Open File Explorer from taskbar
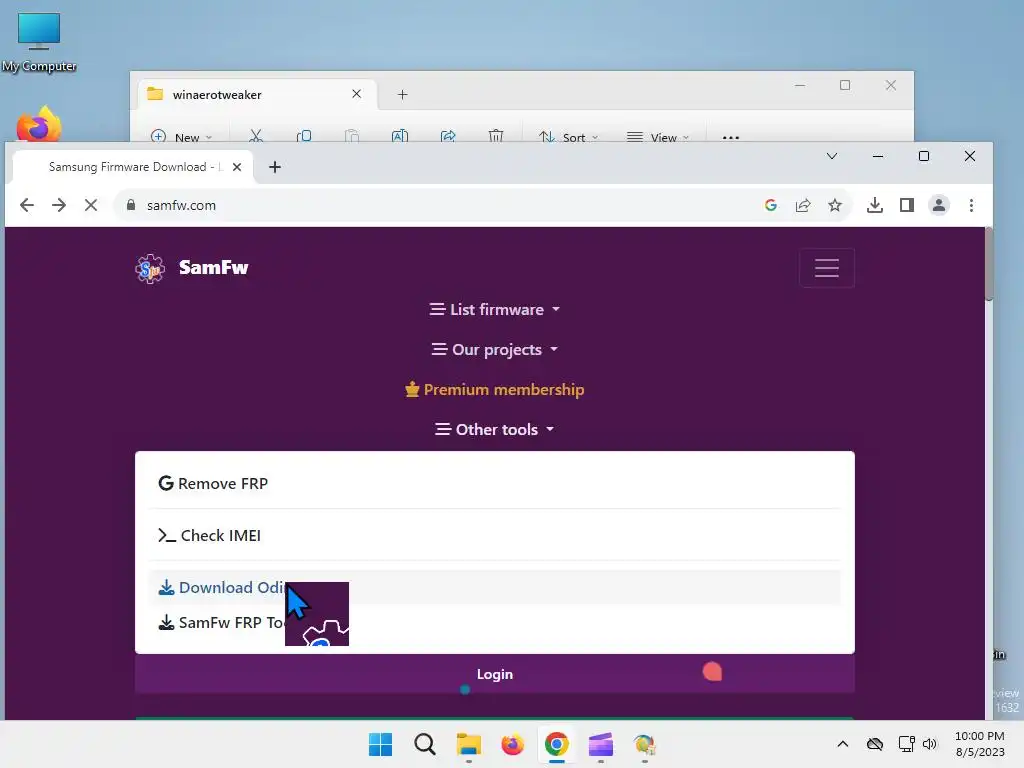Screen dimensions: 1024x768 pyautogui.click(x=468, y=744)
